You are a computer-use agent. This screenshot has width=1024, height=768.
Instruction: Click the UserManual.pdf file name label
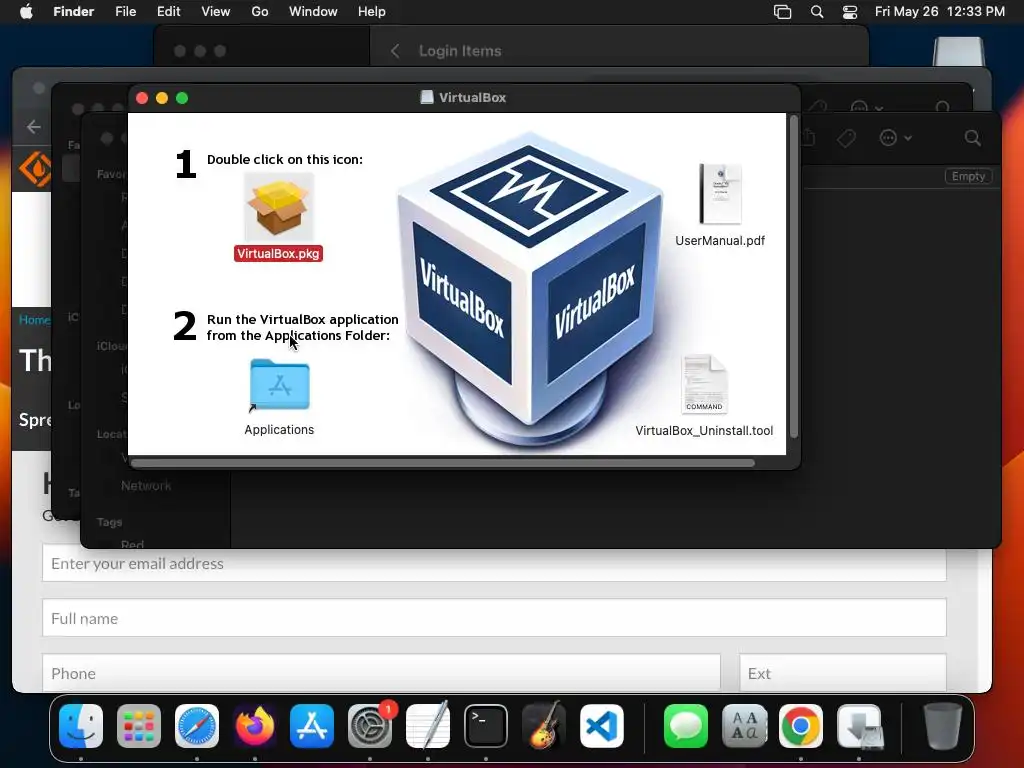pos(720,240)
